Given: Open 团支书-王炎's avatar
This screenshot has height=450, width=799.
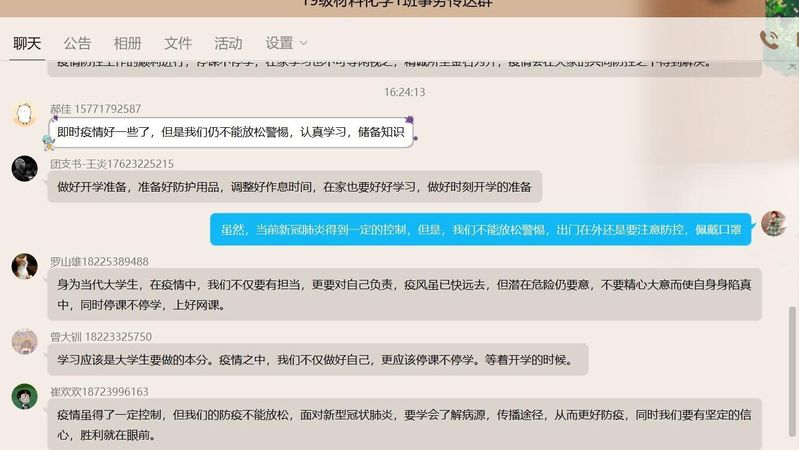Looking at the screenshot, I should pyautogui.click(x=24, y=168).
